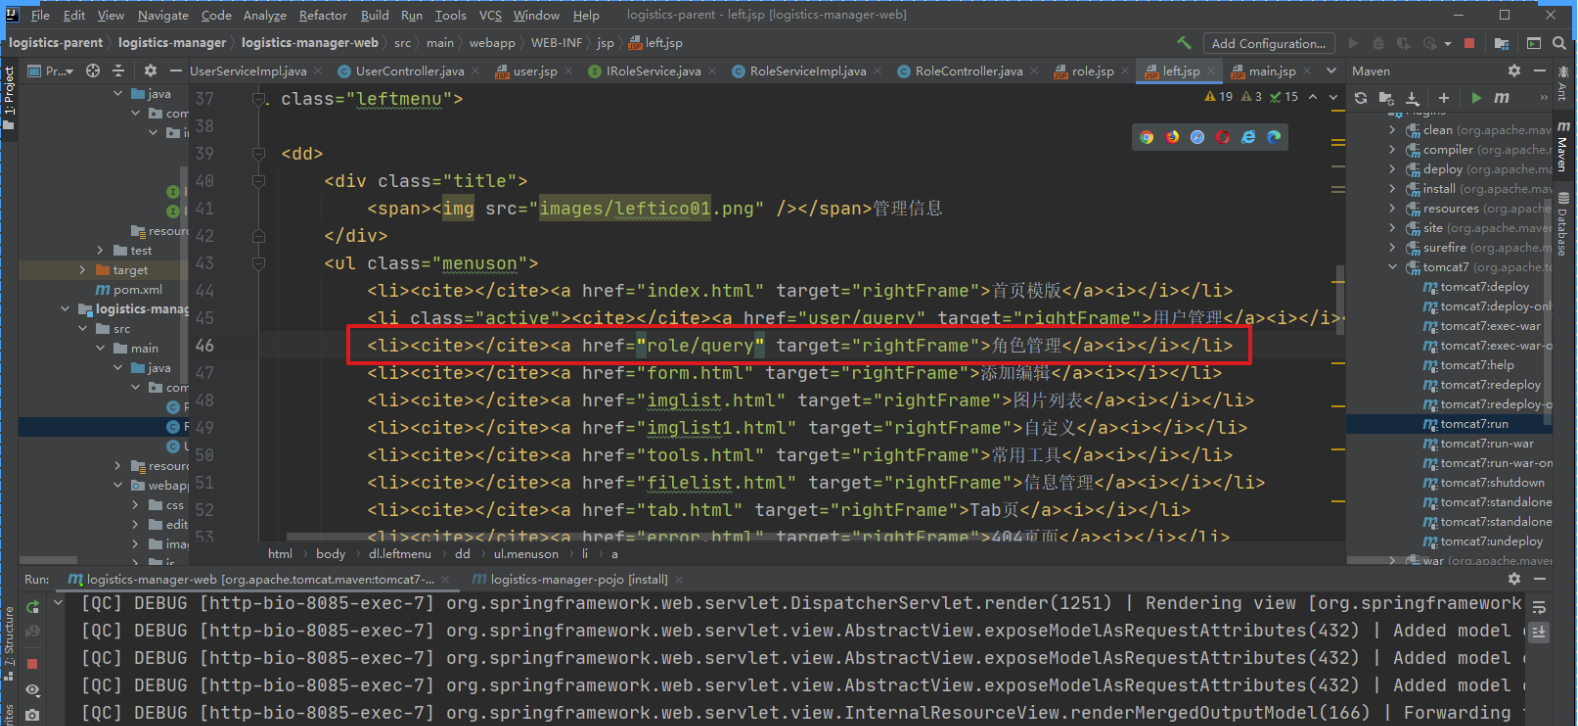Click the green Build project hammer icon

point(1184,43)
